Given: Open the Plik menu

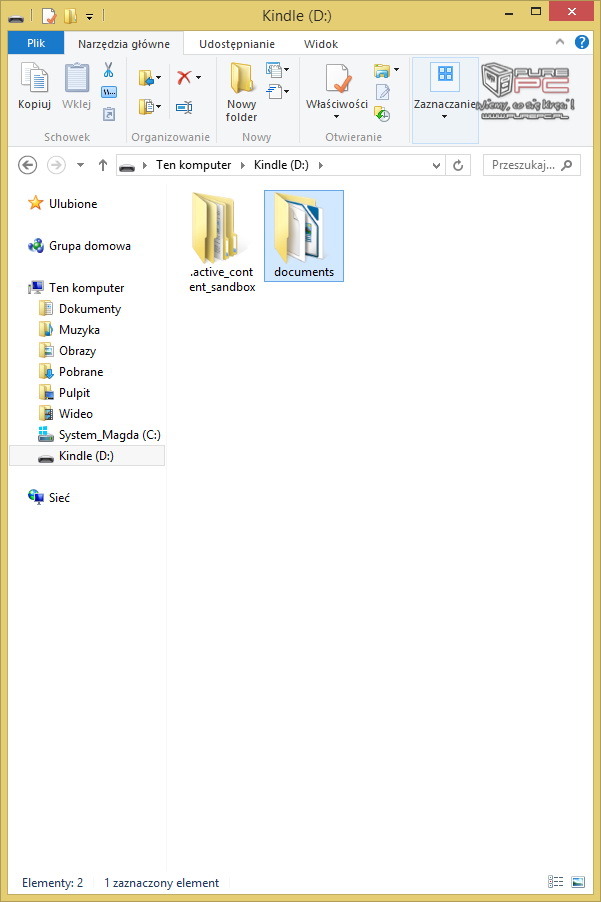Looking at the screenshot, I should click(36, 43).
